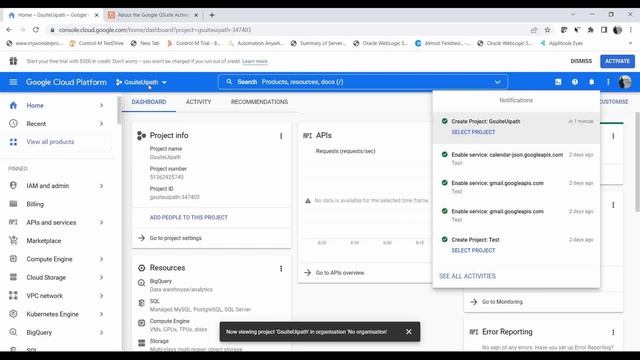The image size is (640, 360).
Task: Open a new browser tab
Action: (x=212, y=15)
